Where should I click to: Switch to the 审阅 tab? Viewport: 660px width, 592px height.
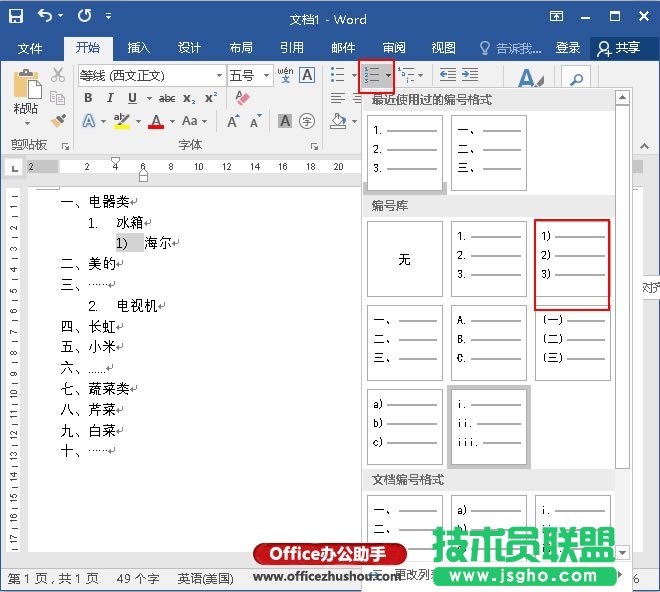point(394,48)
